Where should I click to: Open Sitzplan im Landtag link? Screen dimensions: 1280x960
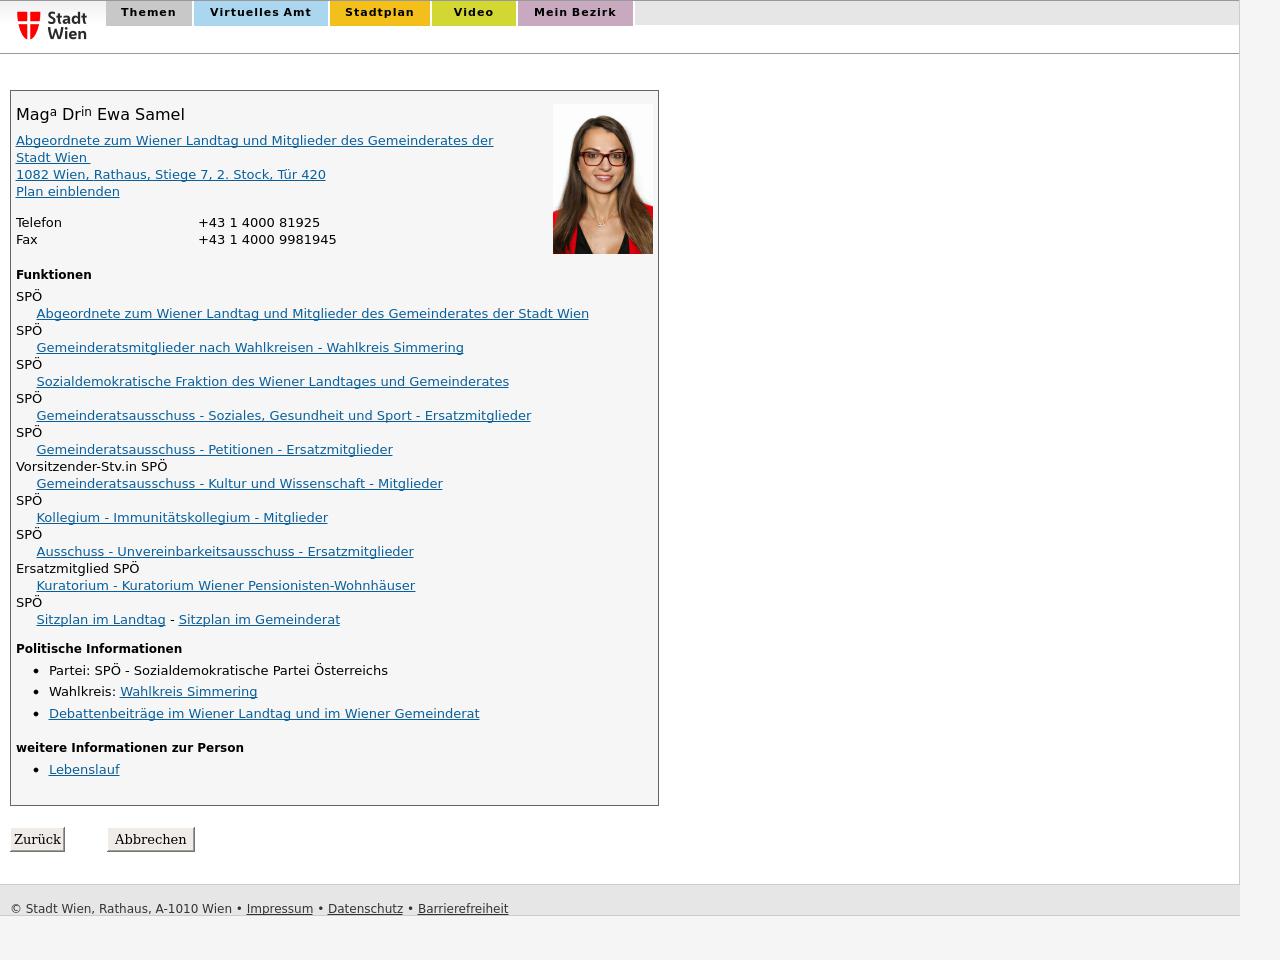pyautogui.click(x=101, y=619)
